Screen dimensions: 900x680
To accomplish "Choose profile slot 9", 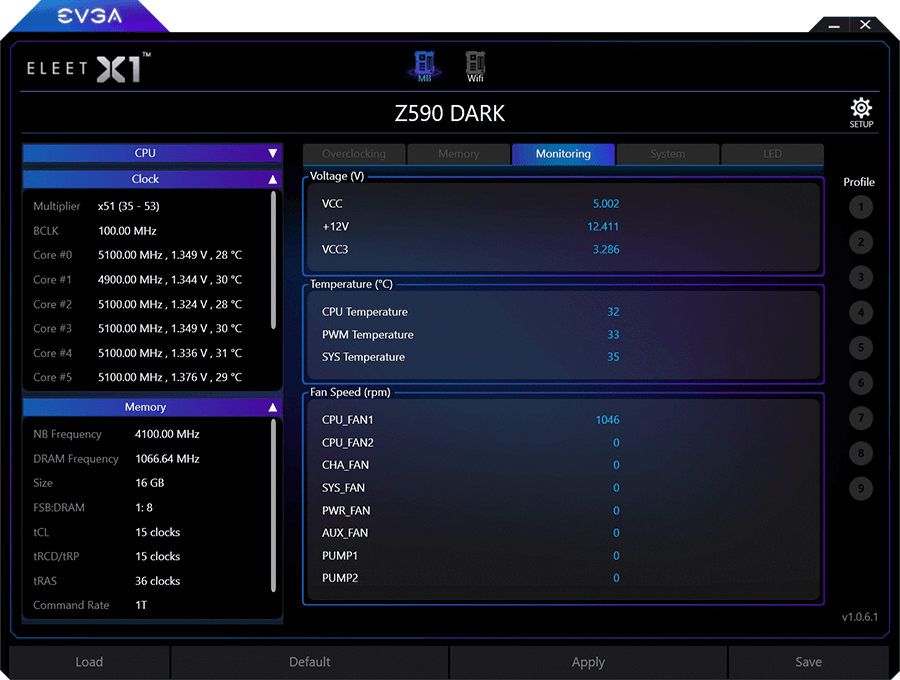I will [x=860, y=489].
